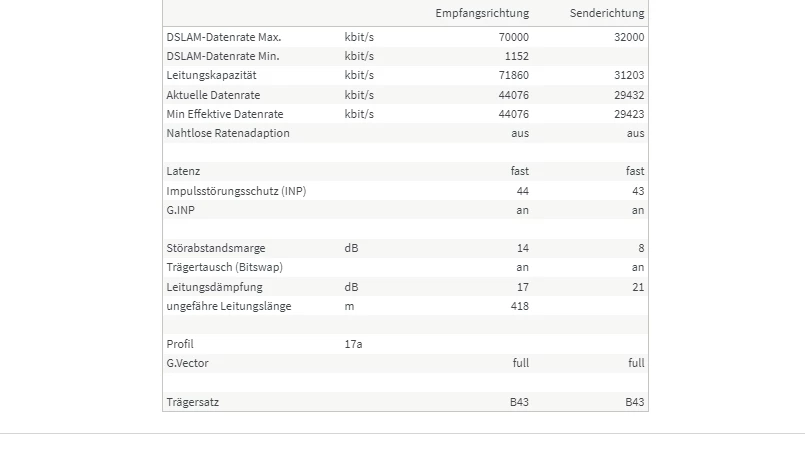
Task: Click the 418 line length value
Action: (520, 306)
